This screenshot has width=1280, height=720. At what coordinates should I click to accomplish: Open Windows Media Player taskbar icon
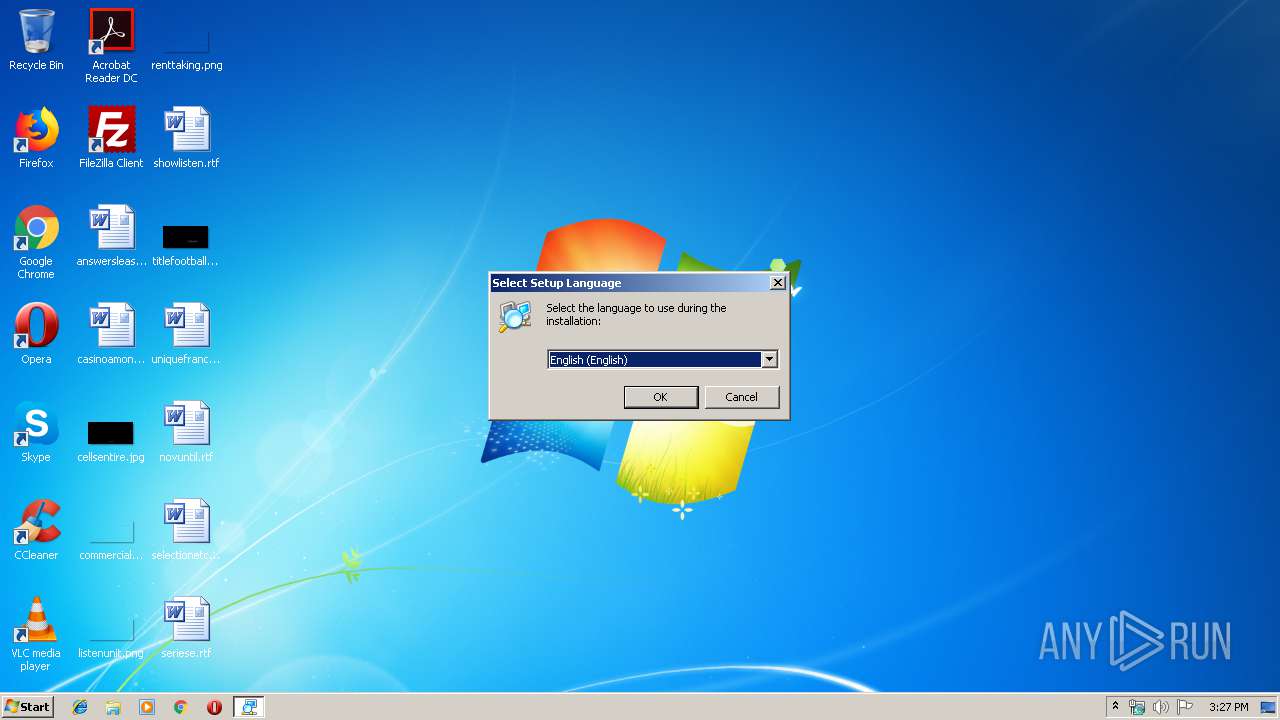pyautogui.click(x=147, y=707)
